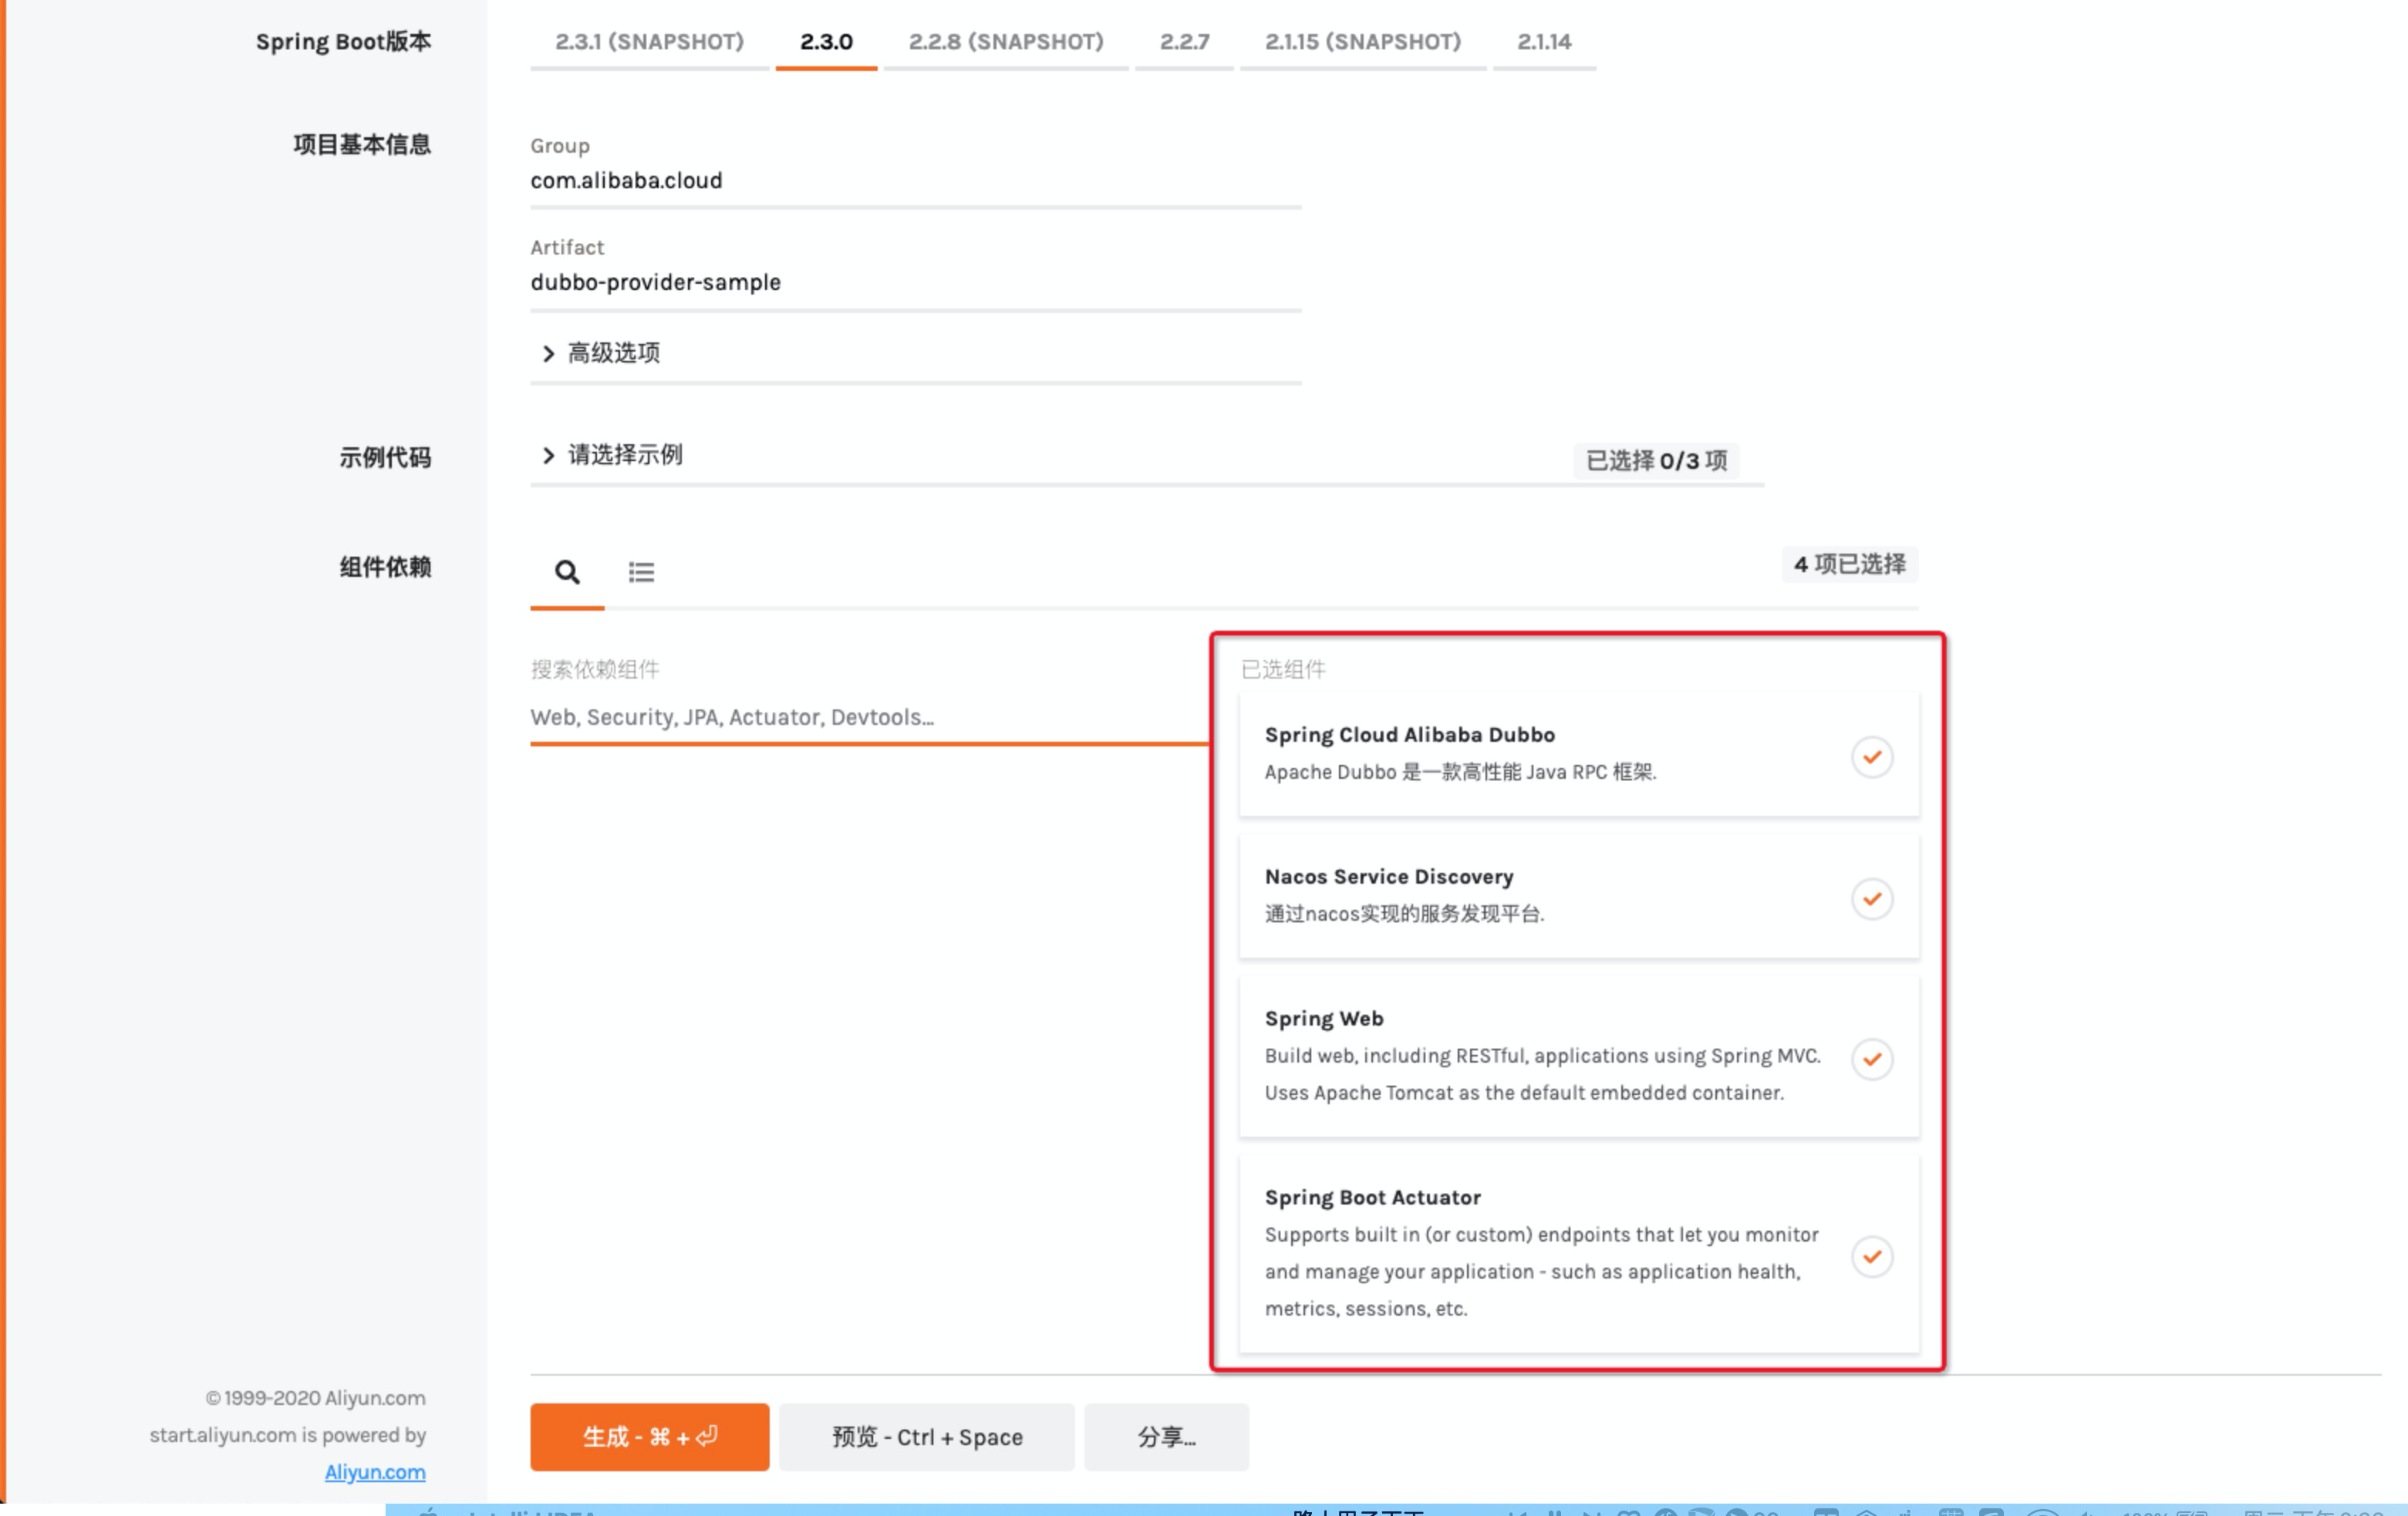Focus the dependency search input box

pyautogui.click(x=869, y=717)
